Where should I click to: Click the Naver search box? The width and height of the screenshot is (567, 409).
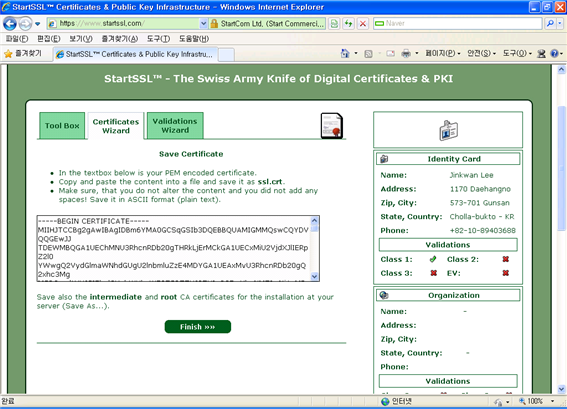(458, 24)
